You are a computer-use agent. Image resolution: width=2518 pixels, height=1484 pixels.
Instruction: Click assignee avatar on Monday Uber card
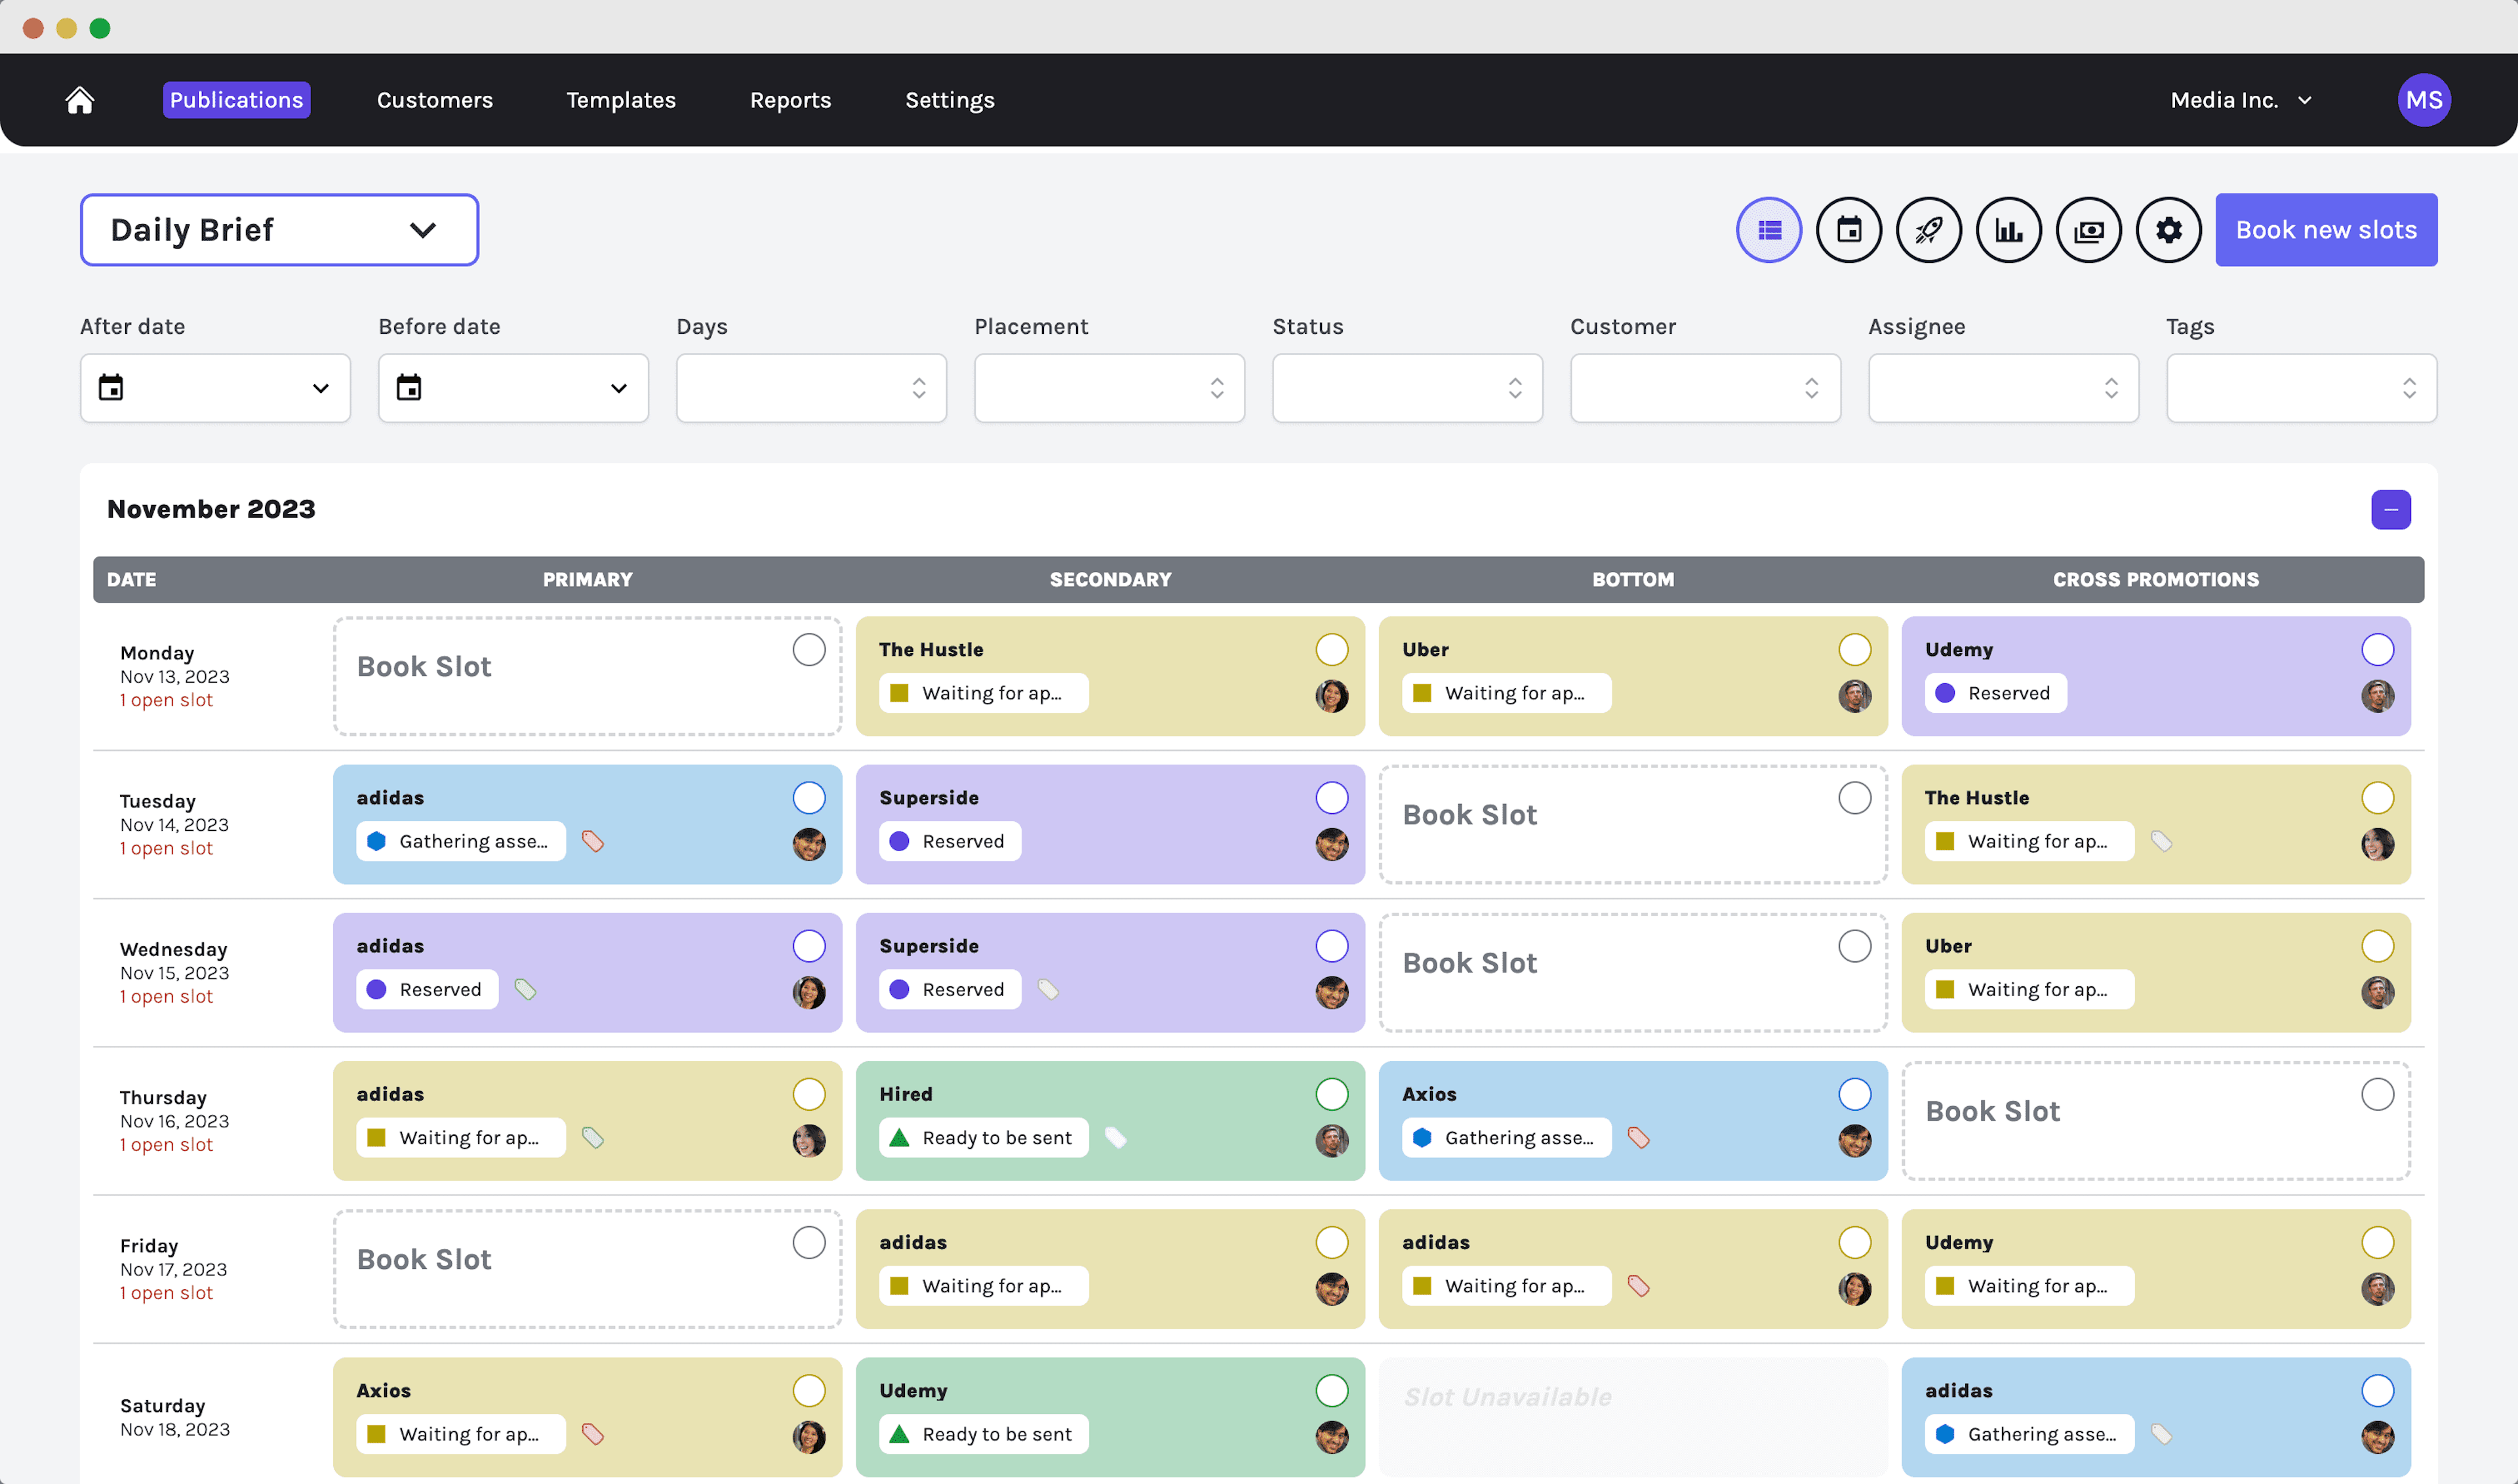[1854, 695]
